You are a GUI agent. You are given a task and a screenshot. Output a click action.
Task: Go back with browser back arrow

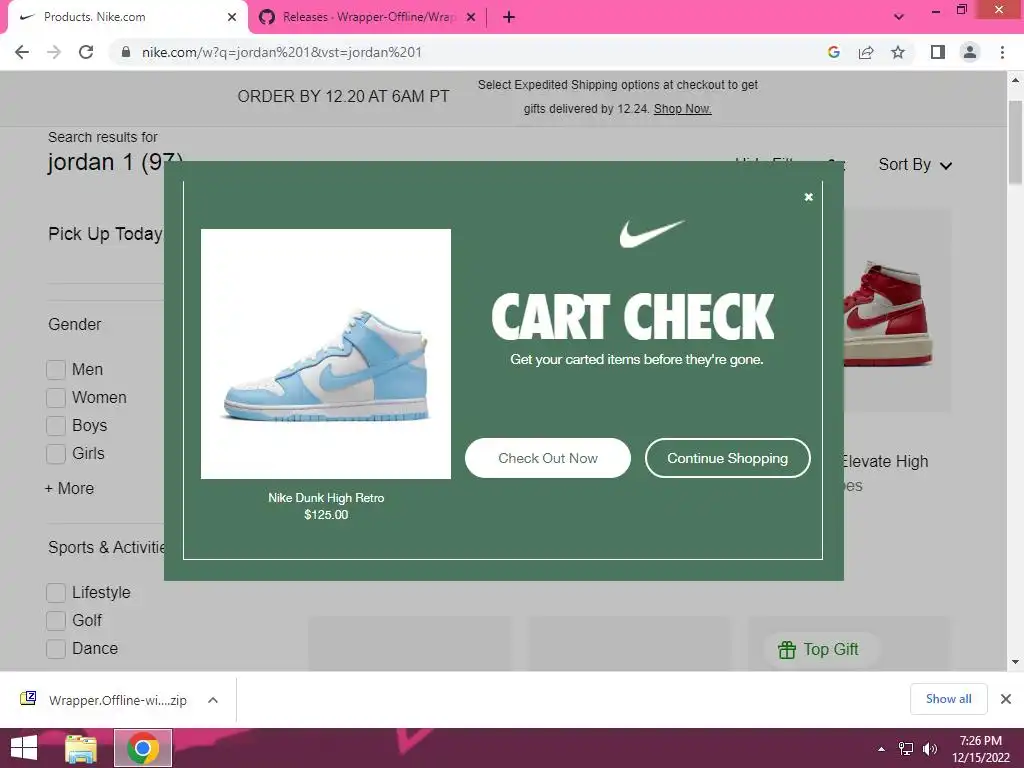click(22, 52)
